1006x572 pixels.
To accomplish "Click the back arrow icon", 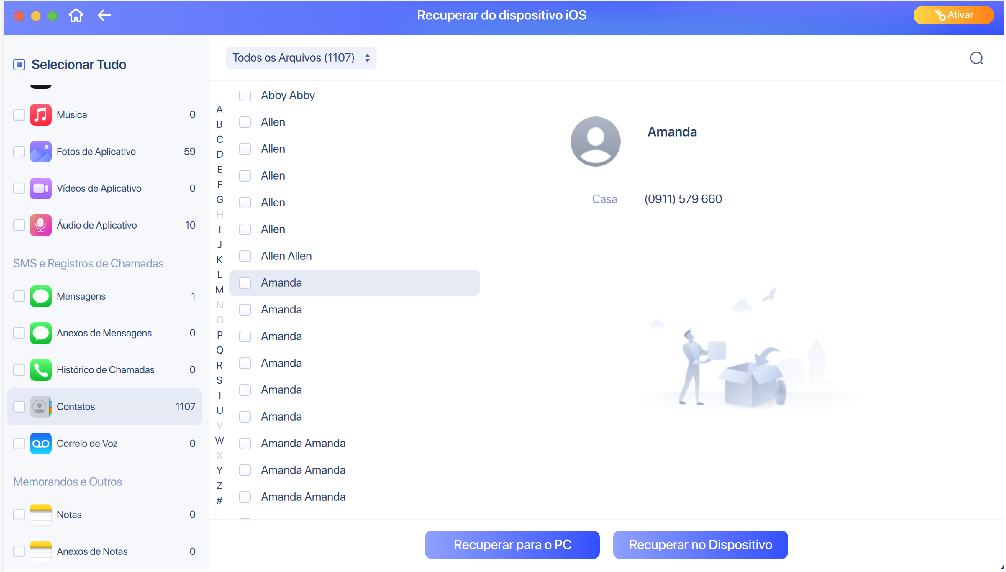I will click(105, 16).
